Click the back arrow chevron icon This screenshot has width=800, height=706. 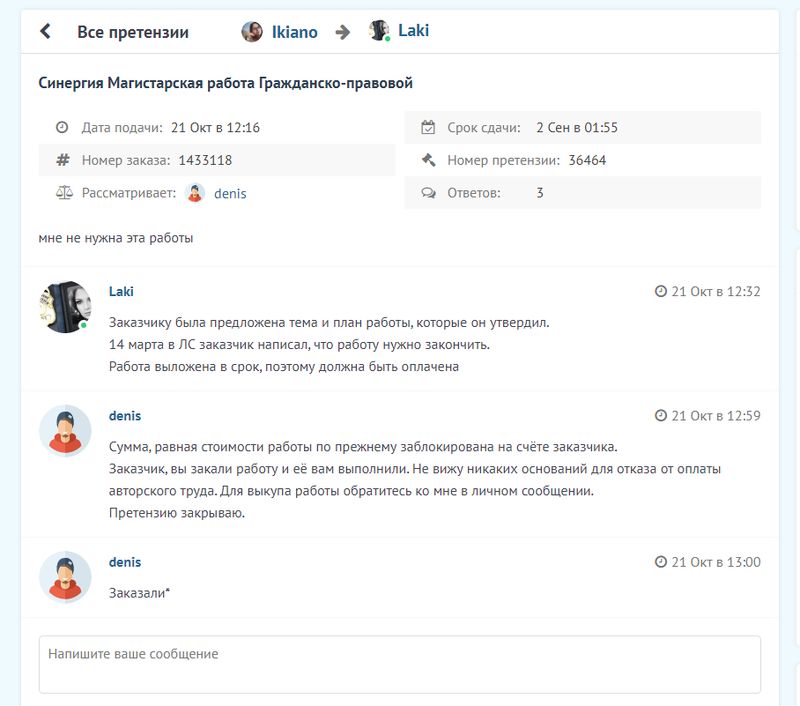click(46, 32)
